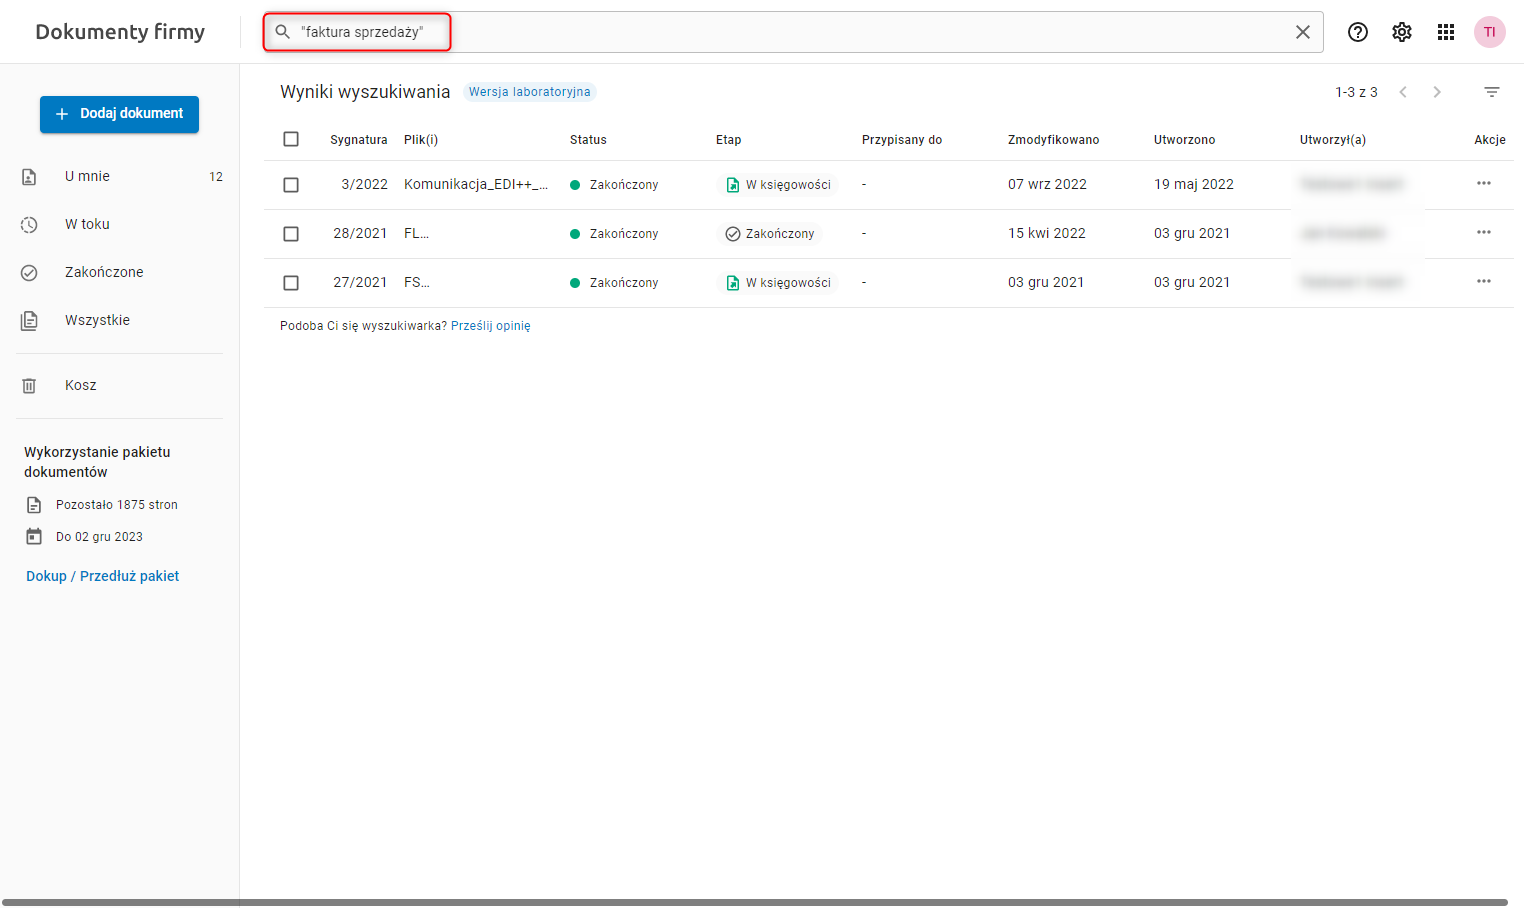The width and height of the screenshot is (1524, 908).
Task: Click the W toku clock icon
Action: coord(29,225)
